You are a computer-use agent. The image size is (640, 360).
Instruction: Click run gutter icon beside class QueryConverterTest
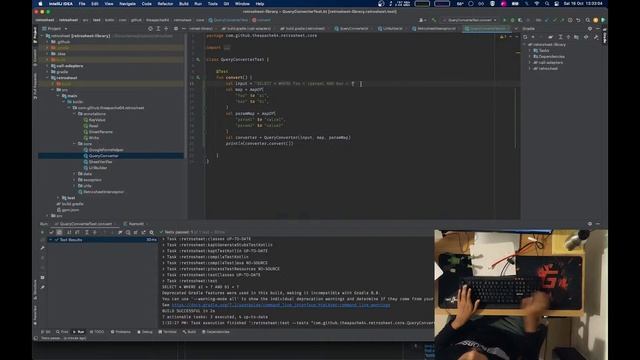tap(198, 60)
